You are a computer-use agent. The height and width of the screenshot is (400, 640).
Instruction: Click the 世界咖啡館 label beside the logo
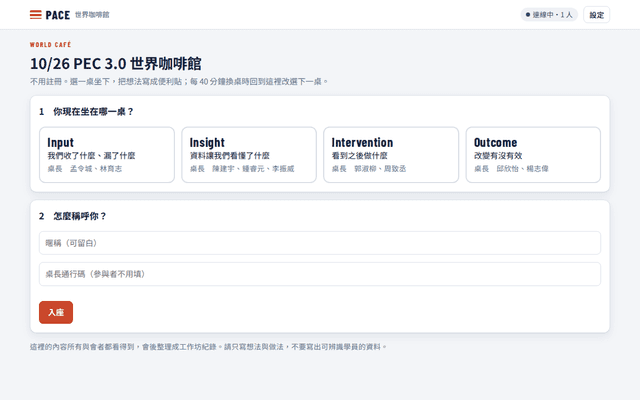point(92,15)
